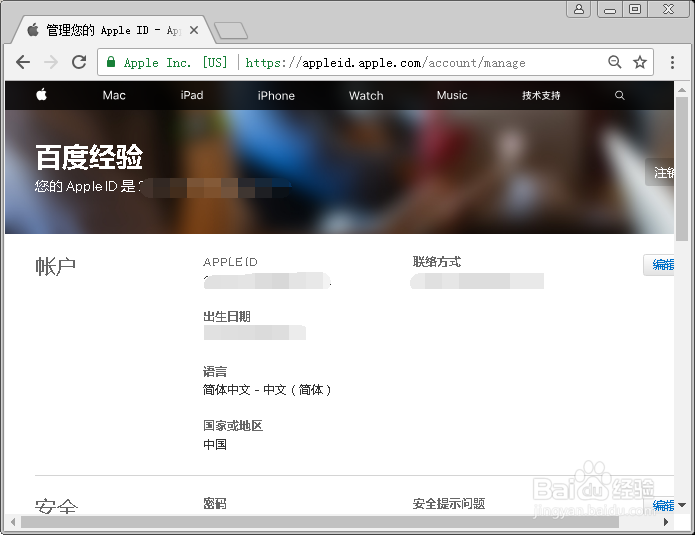This screenshot has width=695, height=535.
Task: Click the vertical scrollbar down arrow
Action: point(682,505)
